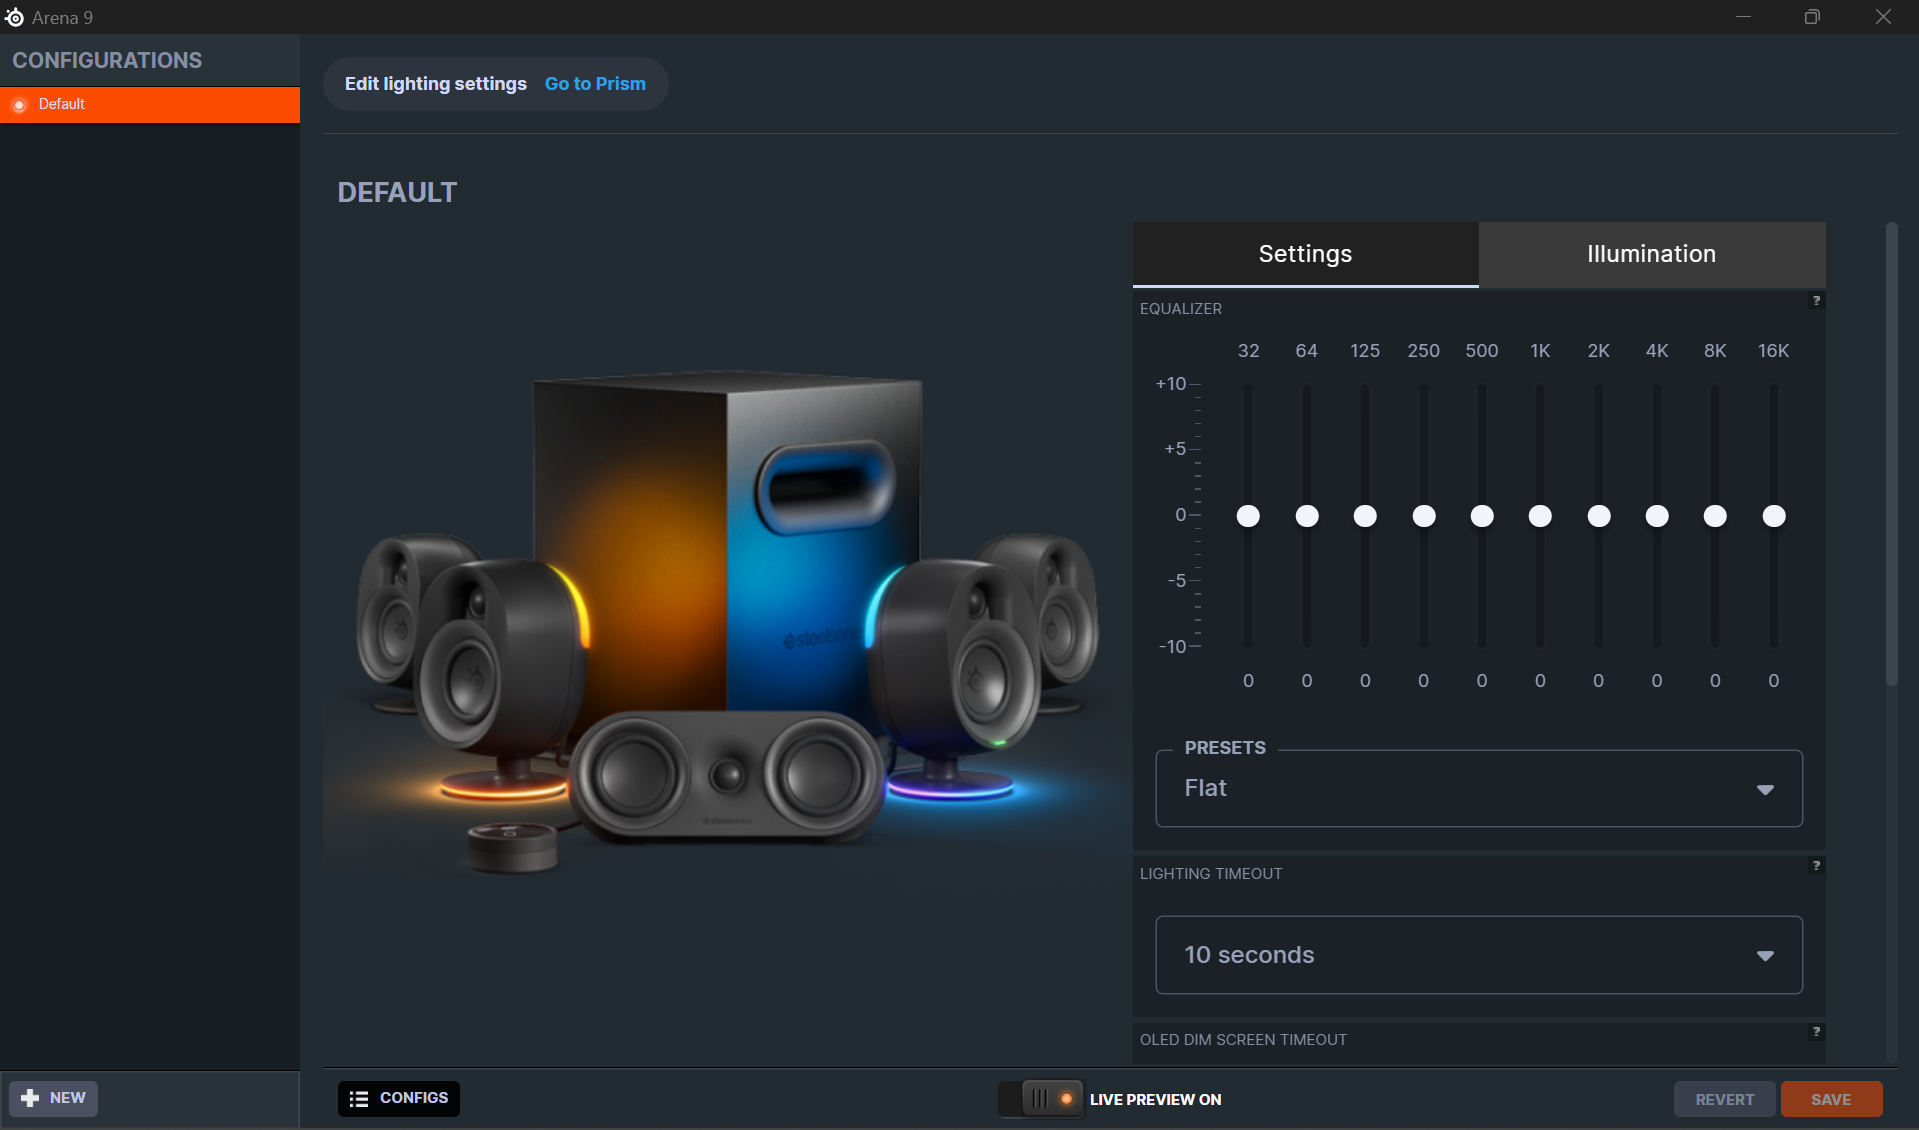Click the LIVE PREVIEW ON label
1919x1130 pixels.
click(1155, 1100)
